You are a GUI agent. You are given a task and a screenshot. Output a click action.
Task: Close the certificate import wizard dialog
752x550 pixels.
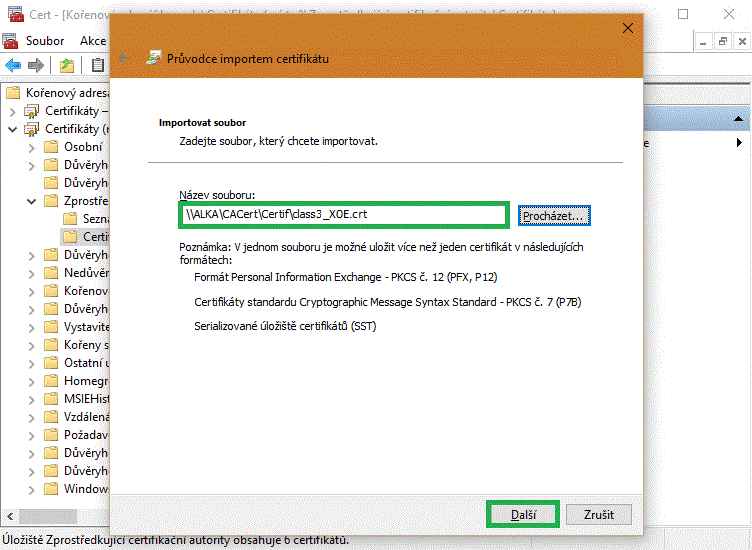click(x=628, y=28)
